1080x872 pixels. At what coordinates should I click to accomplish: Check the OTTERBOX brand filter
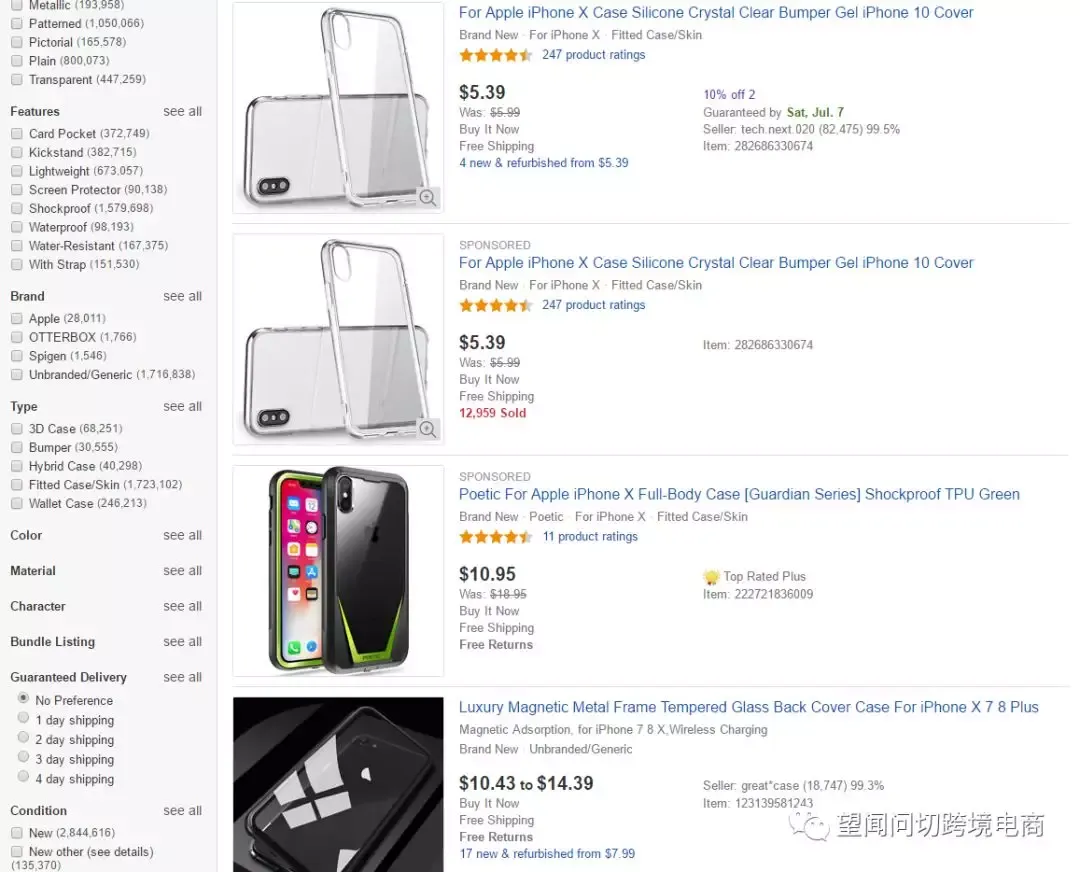click(x=17, y=337)
